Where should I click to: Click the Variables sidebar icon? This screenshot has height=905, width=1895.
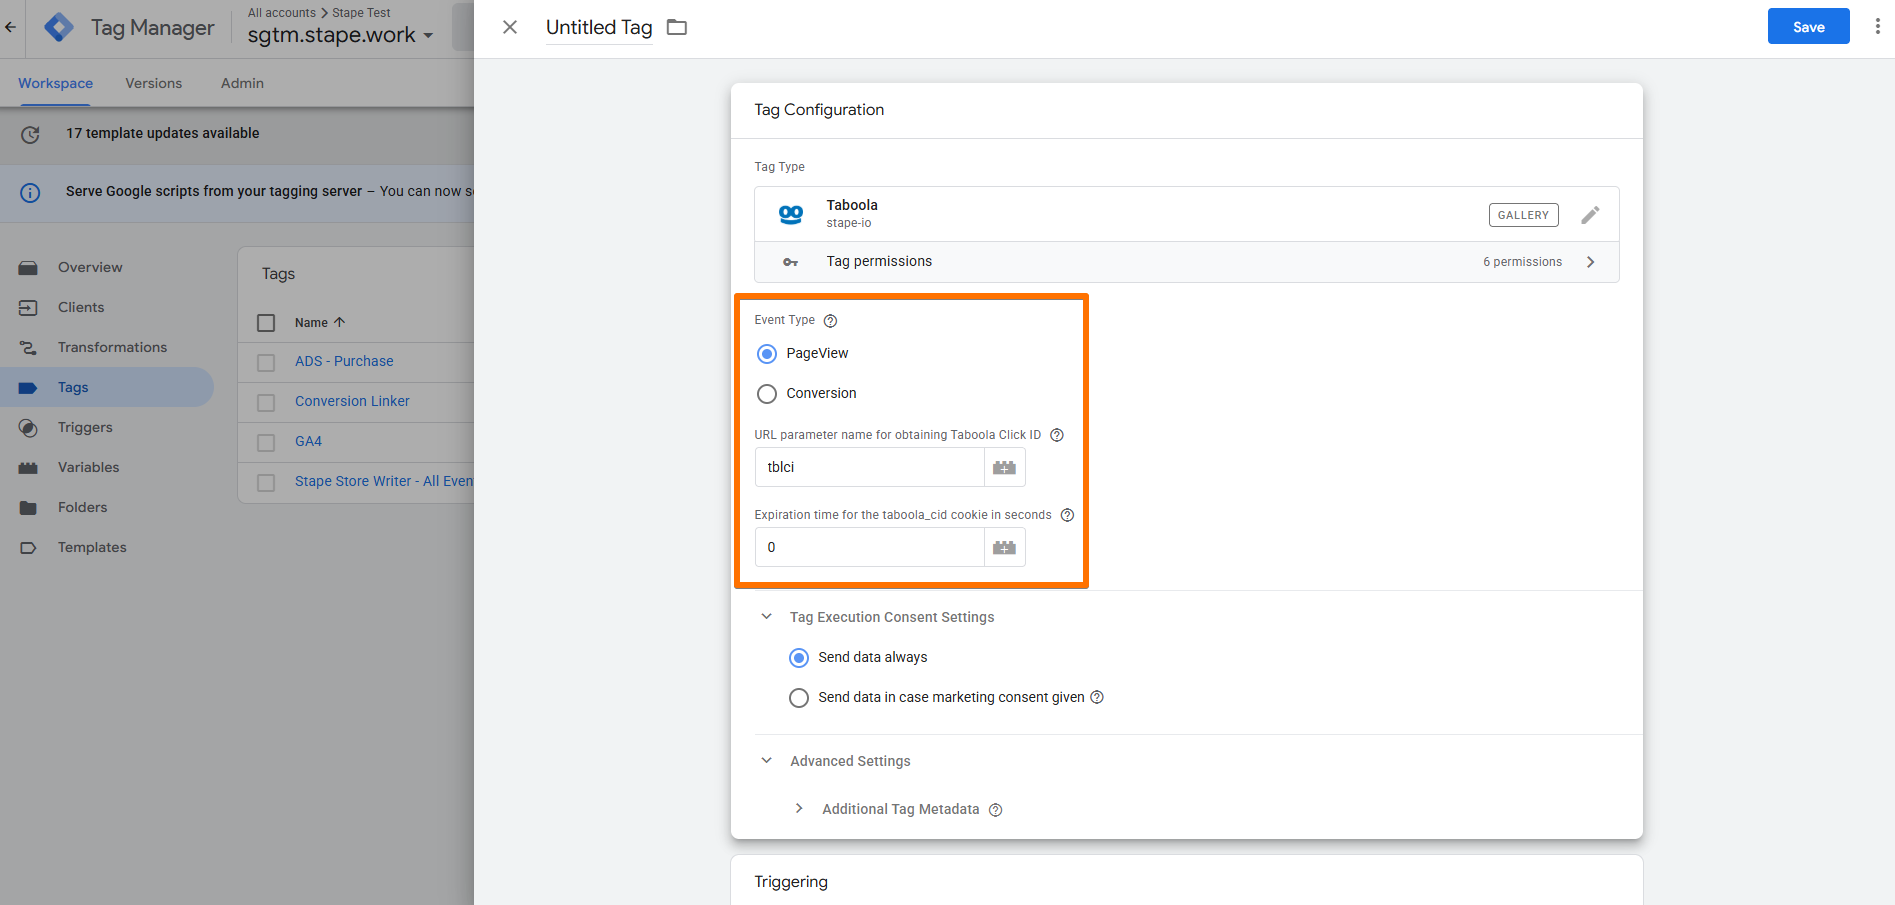pyautogui.click(x=28, y=468)
